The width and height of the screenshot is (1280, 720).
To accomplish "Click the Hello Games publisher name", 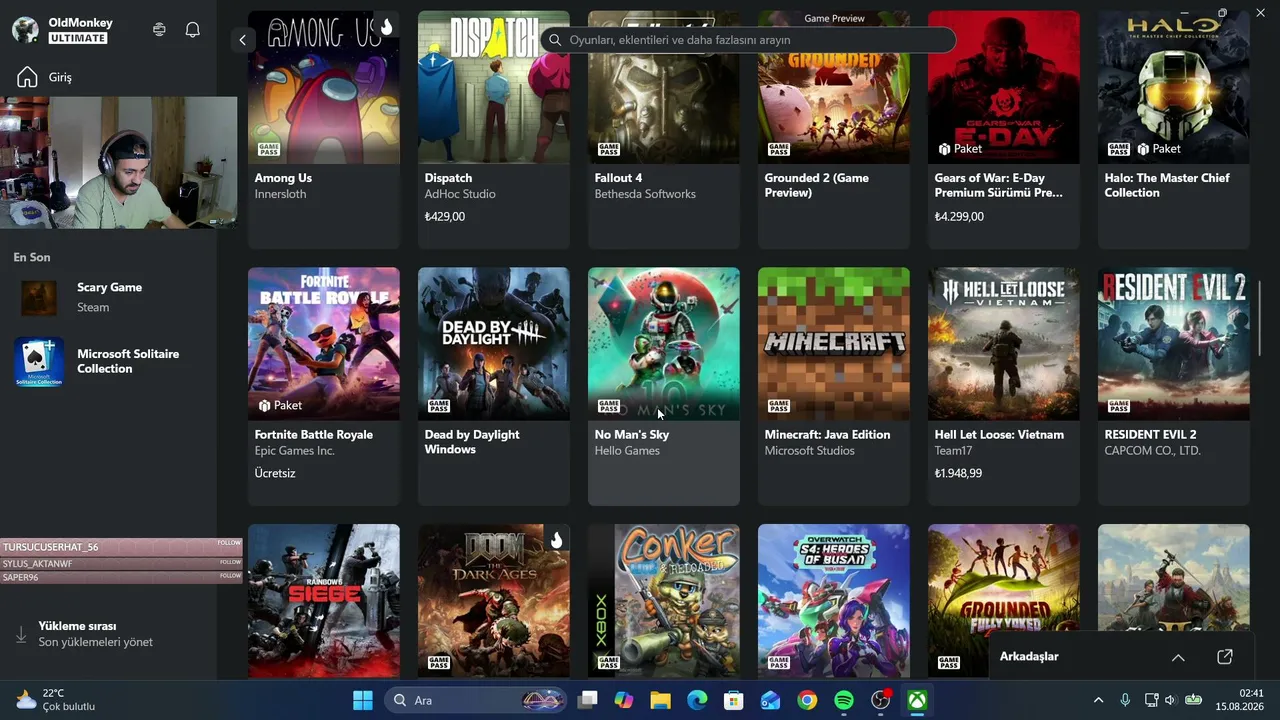I will 627,451.
